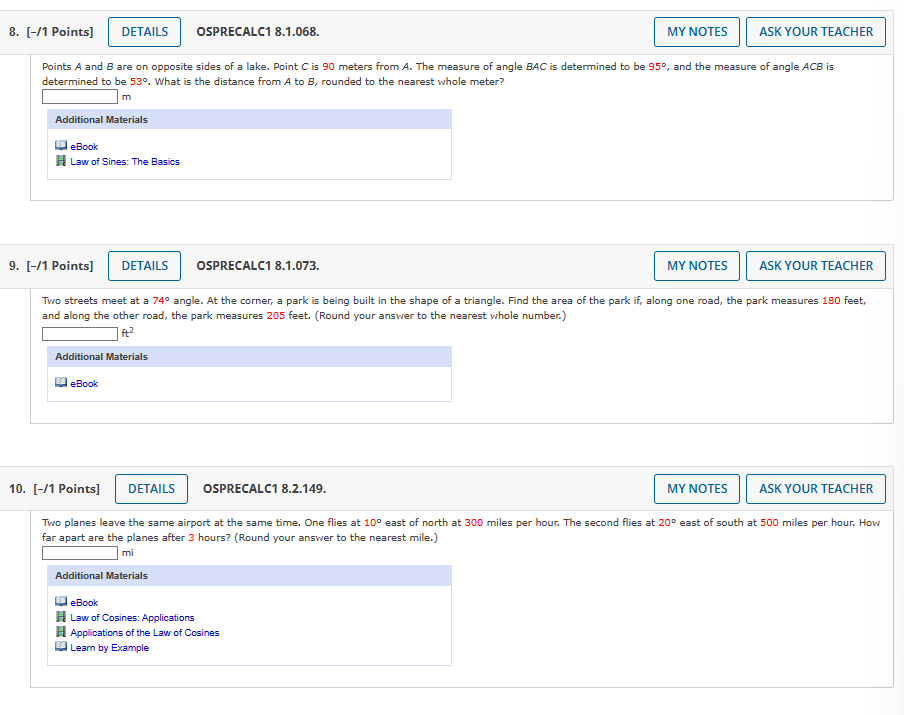Screen dimensions: 904x715
Task: Open the Law of Sines: The Basics link
Action: click(125, 161)
